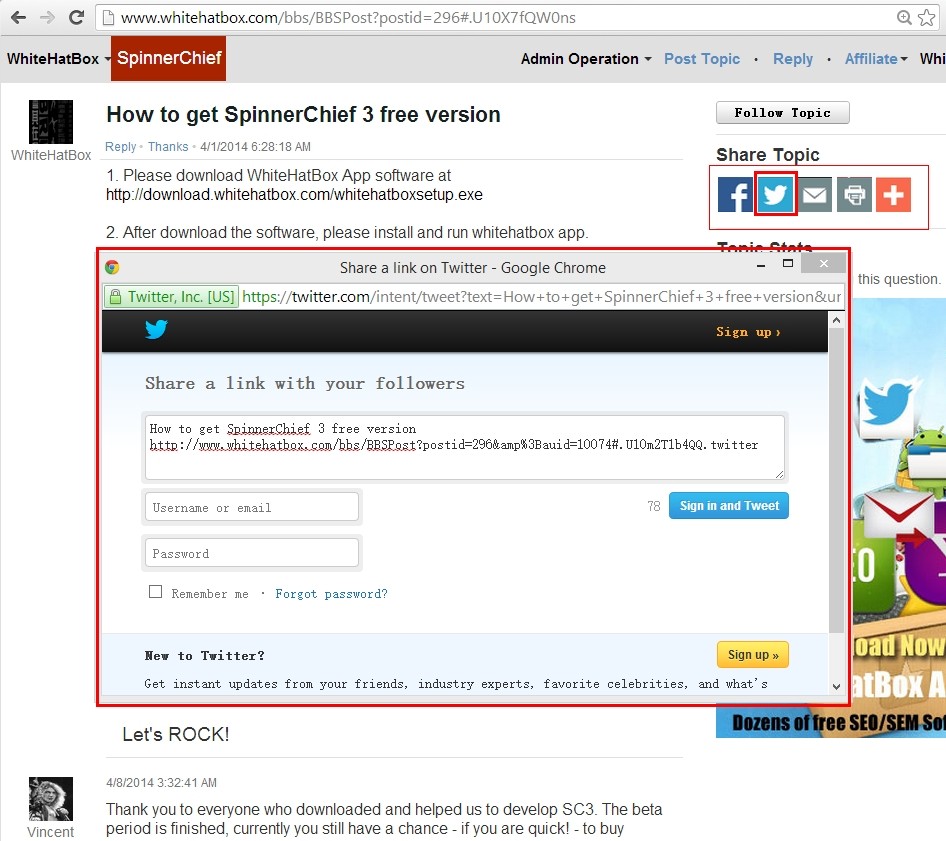
Task: Click the printer icon to print topic
Action: click(854, 194)
